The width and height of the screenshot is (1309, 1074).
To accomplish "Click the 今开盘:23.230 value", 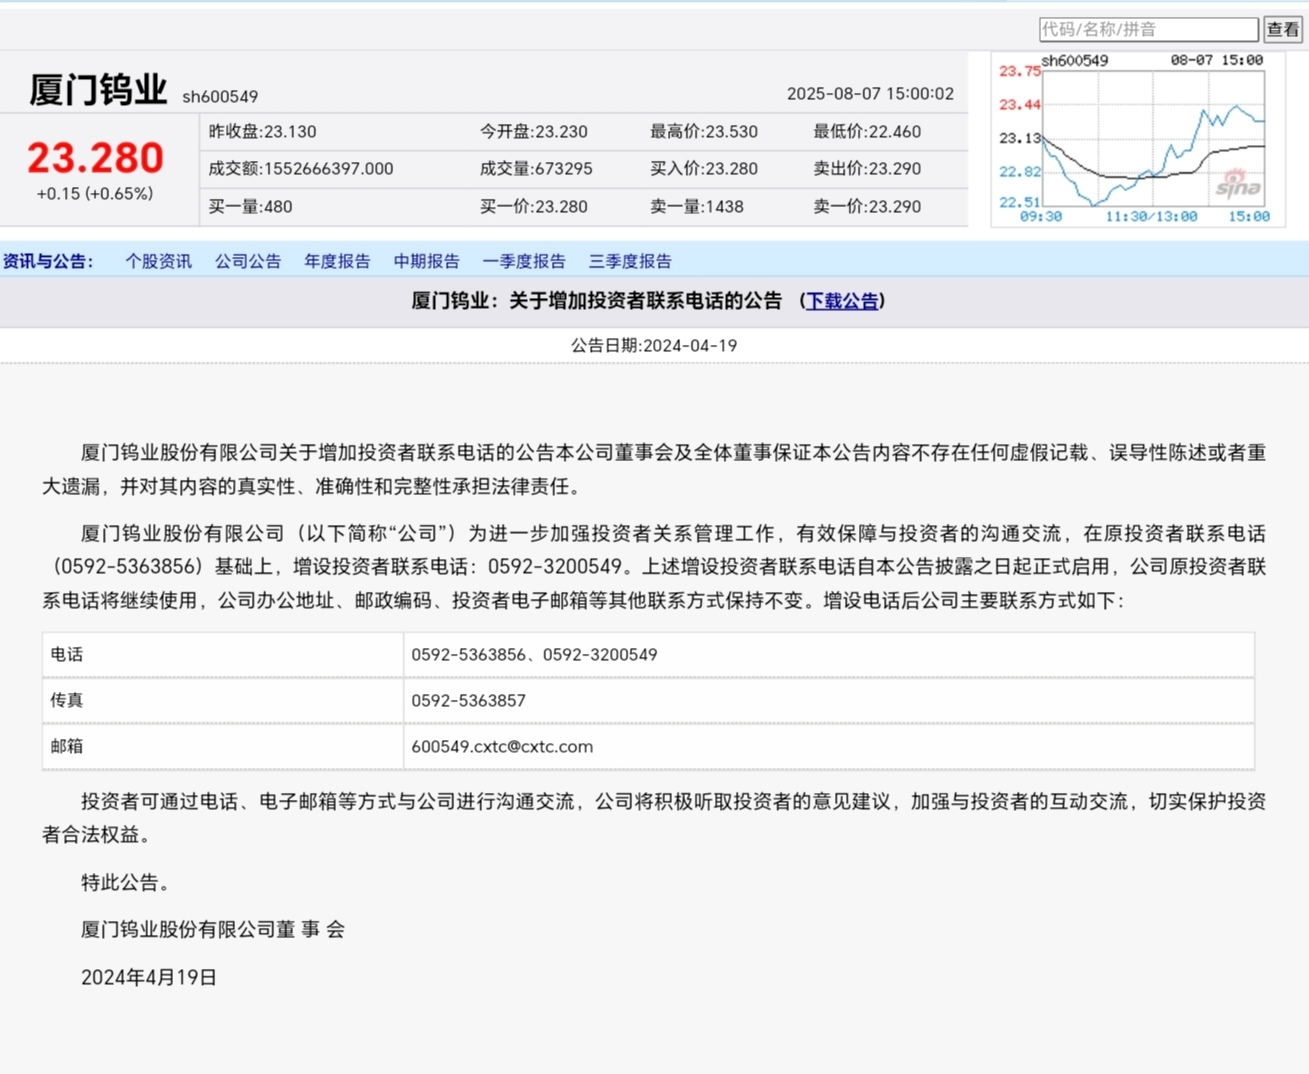I will click(534, 132).
